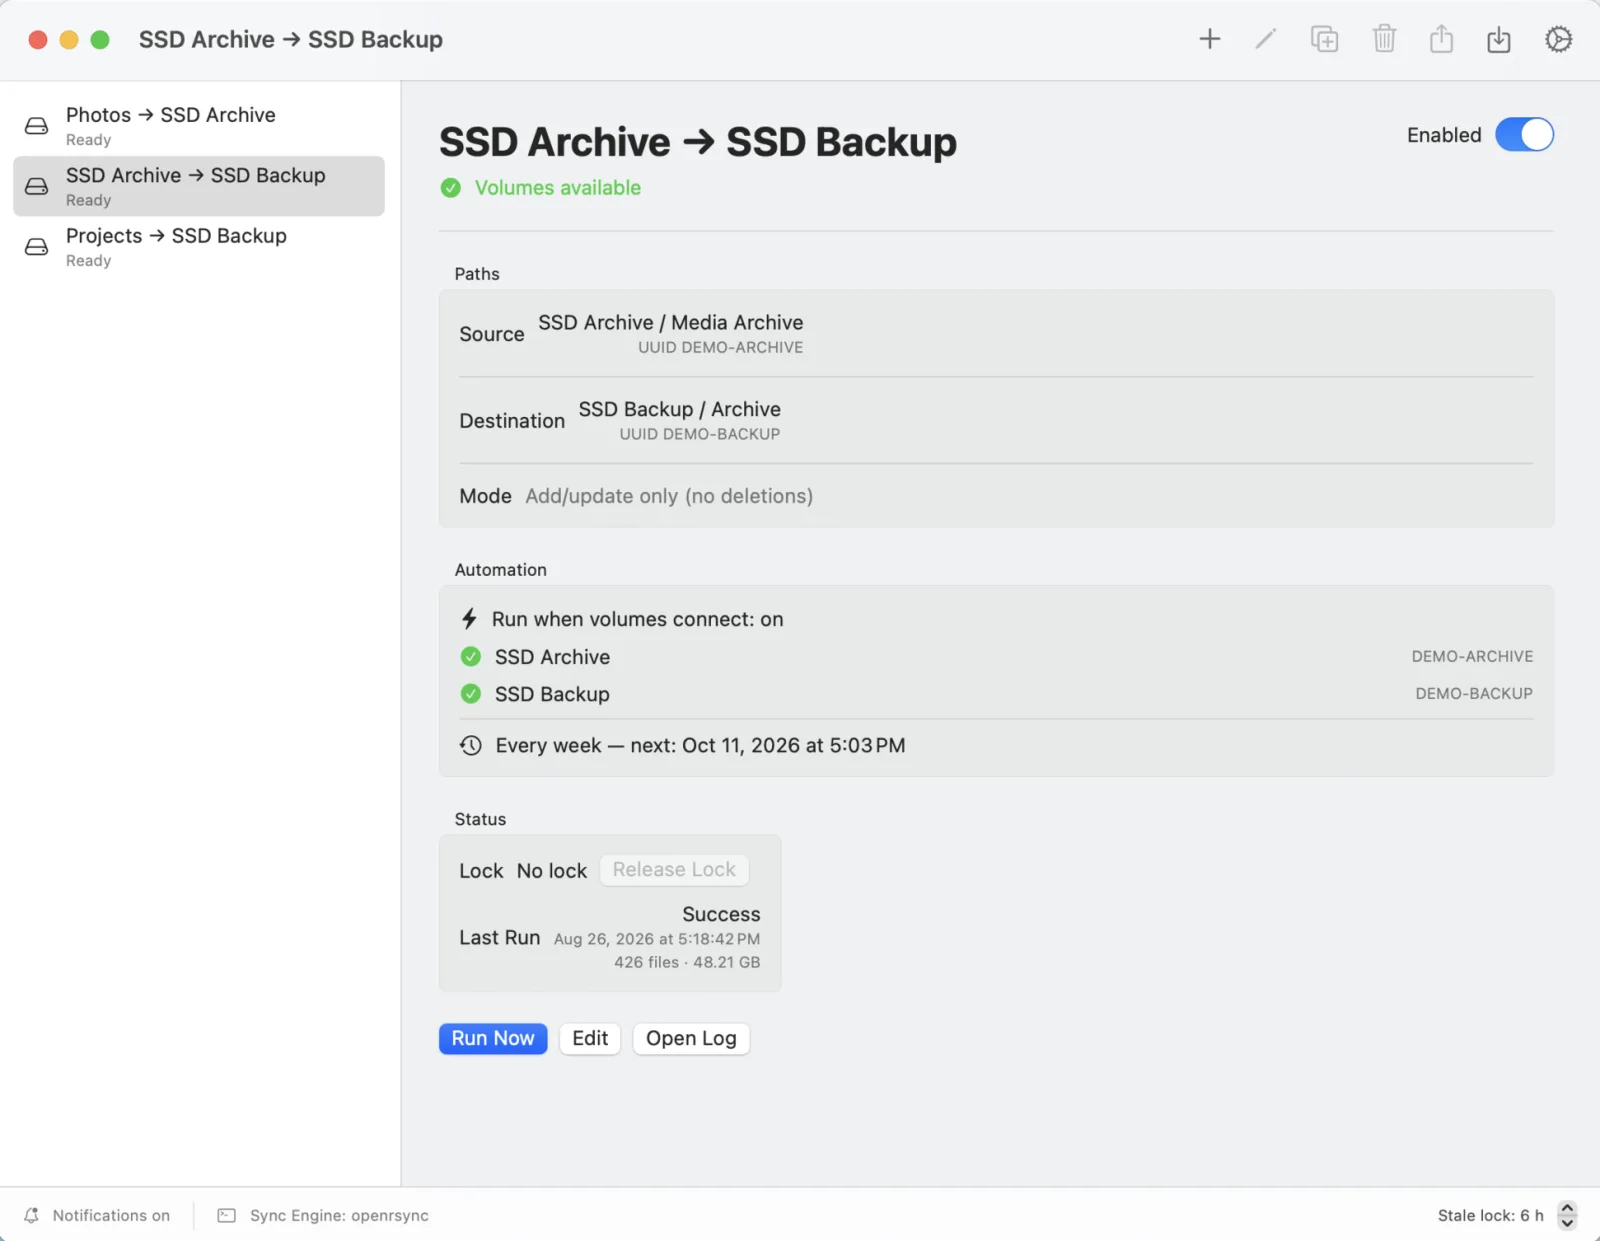Click the Run Now button
The height and width of the screenshot is (1241, 1600).
pyautogui.click(x=493, y=1039)
